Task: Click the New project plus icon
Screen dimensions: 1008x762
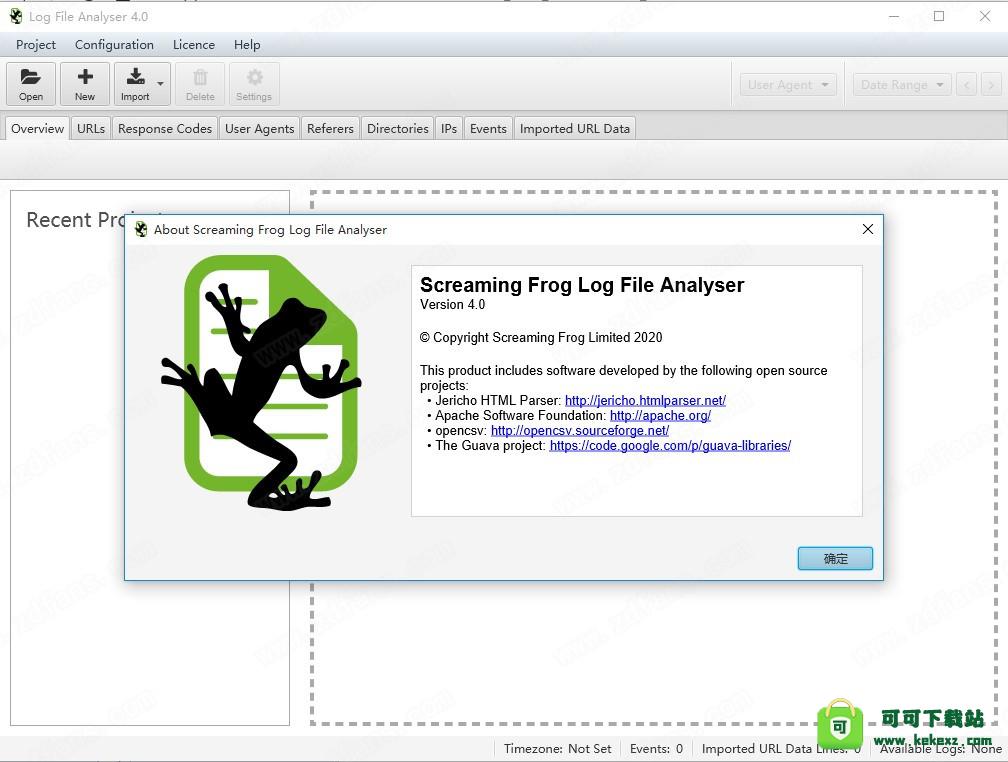Action: 85,78
